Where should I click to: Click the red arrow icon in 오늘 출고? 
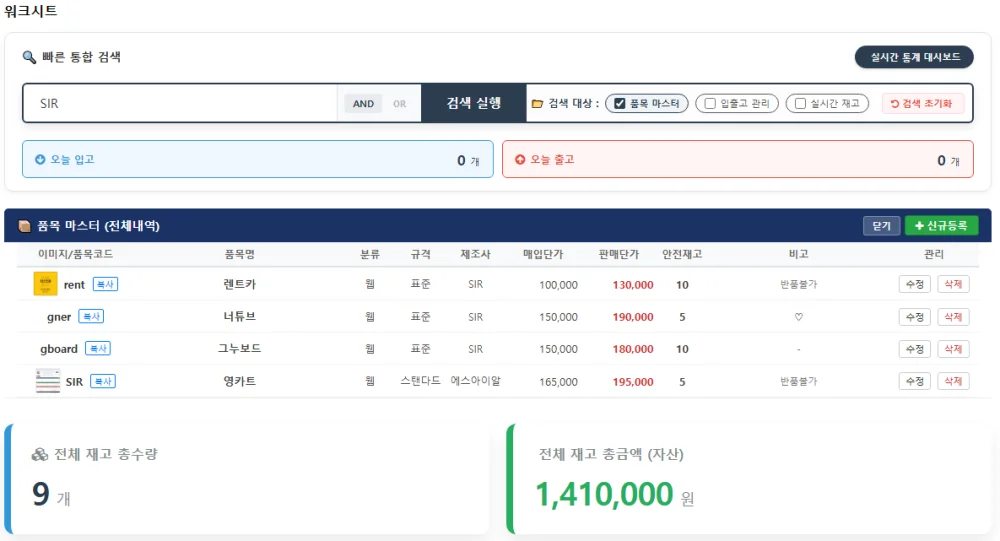tap(520, 159)
